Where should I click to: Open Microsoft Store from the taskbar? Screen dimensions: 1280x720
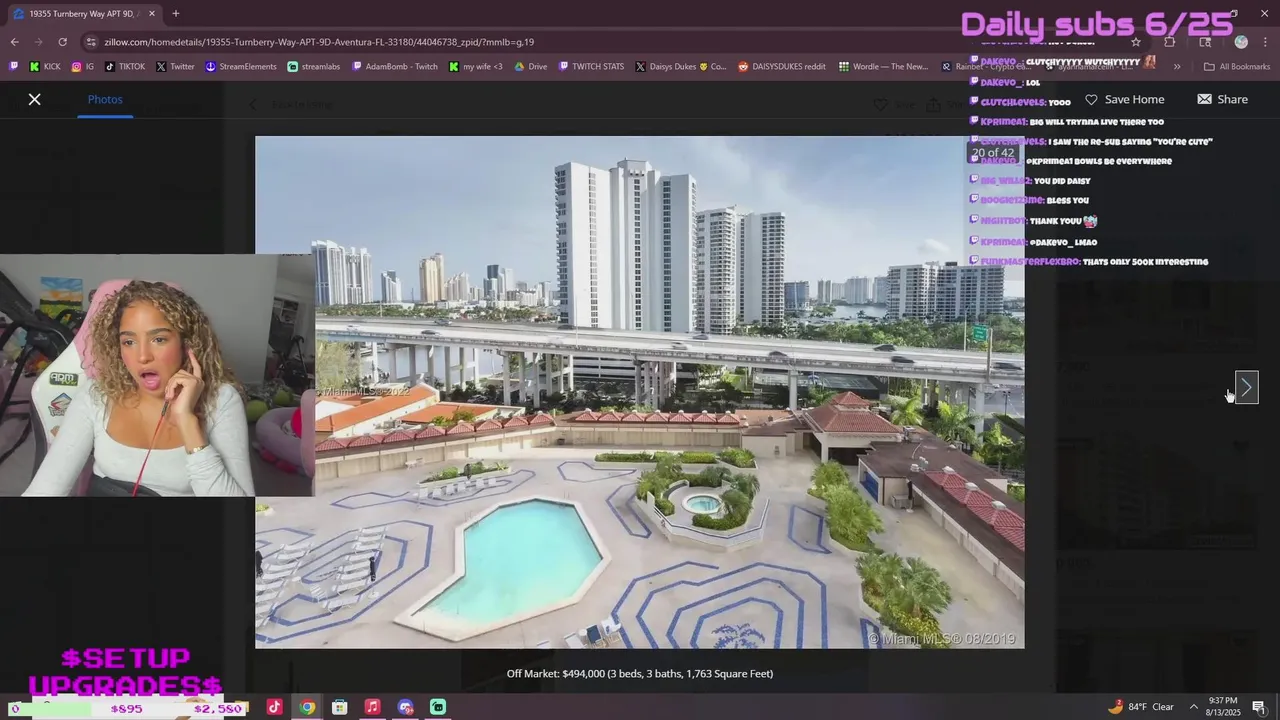pyautogui.click(x=340, y=707)
